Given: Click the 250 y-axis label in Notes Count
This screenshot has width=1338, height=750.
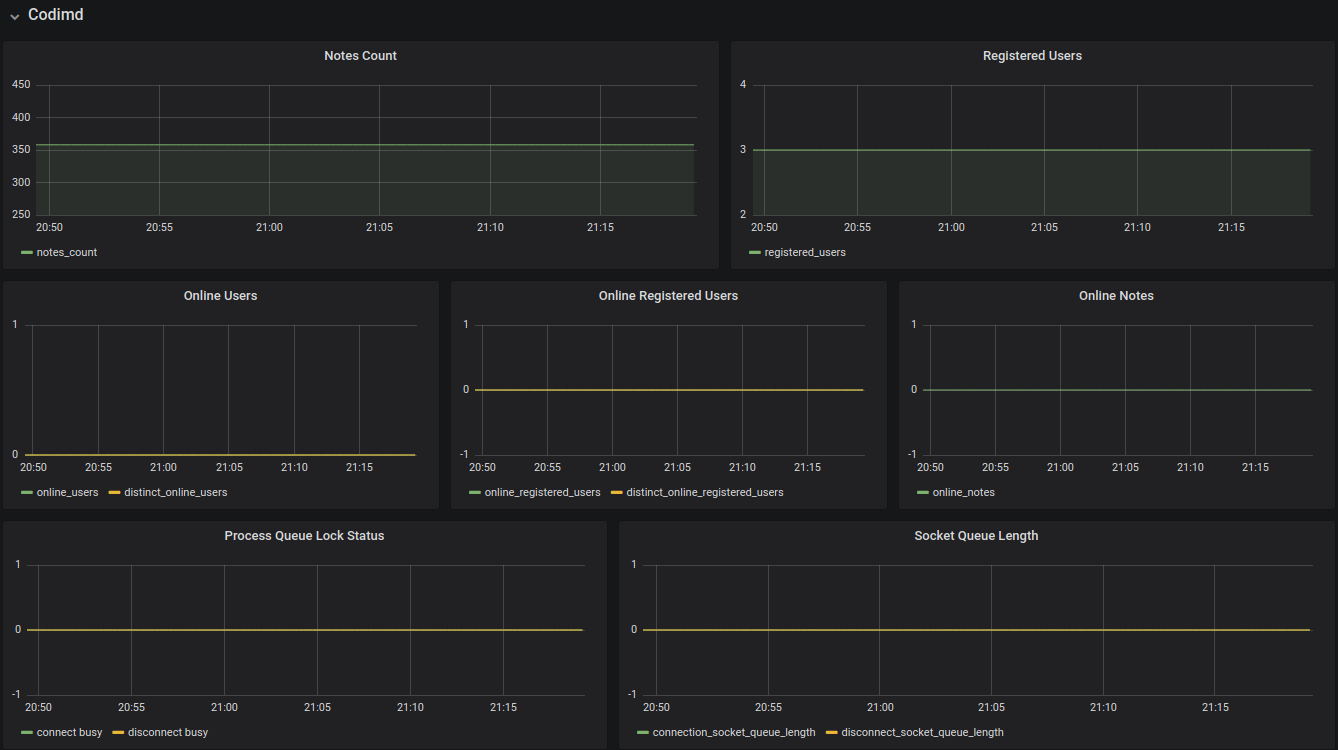Looking at the screenshot, I should click(21, 215).
